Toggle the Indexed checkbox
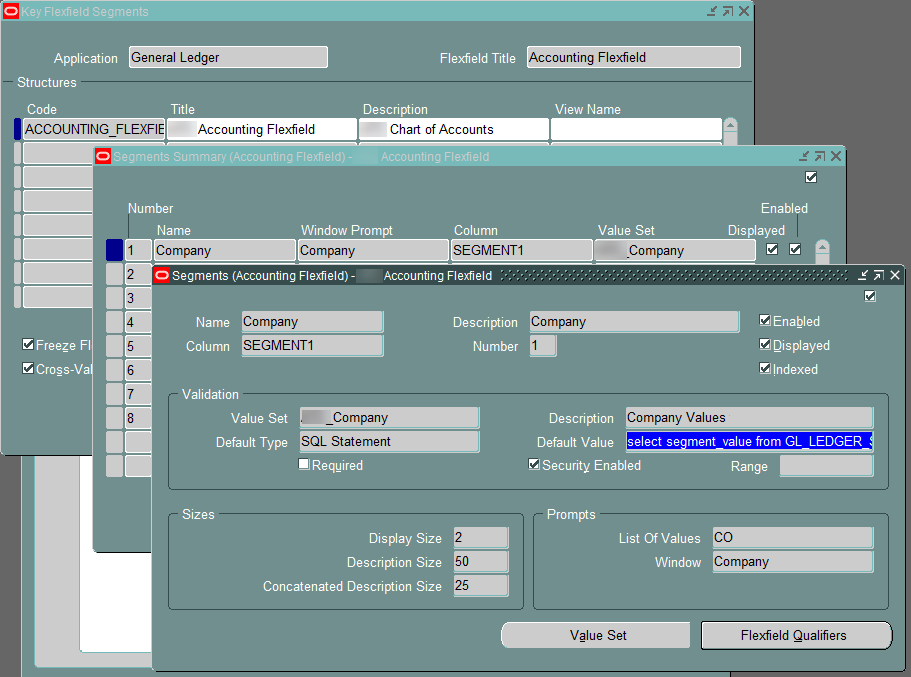Screen dimensions: 911x677 click(765, 368)
